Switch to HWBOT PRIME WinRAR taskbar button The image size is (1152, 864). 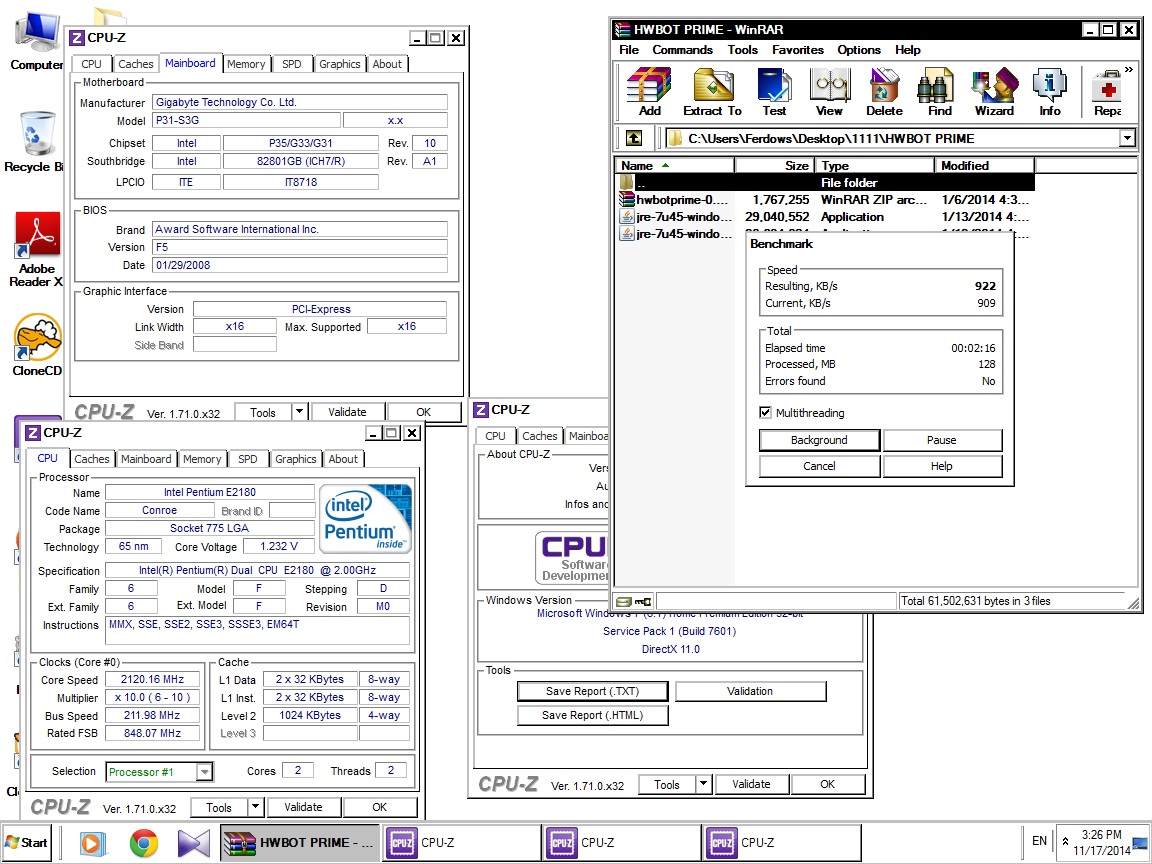300,843
